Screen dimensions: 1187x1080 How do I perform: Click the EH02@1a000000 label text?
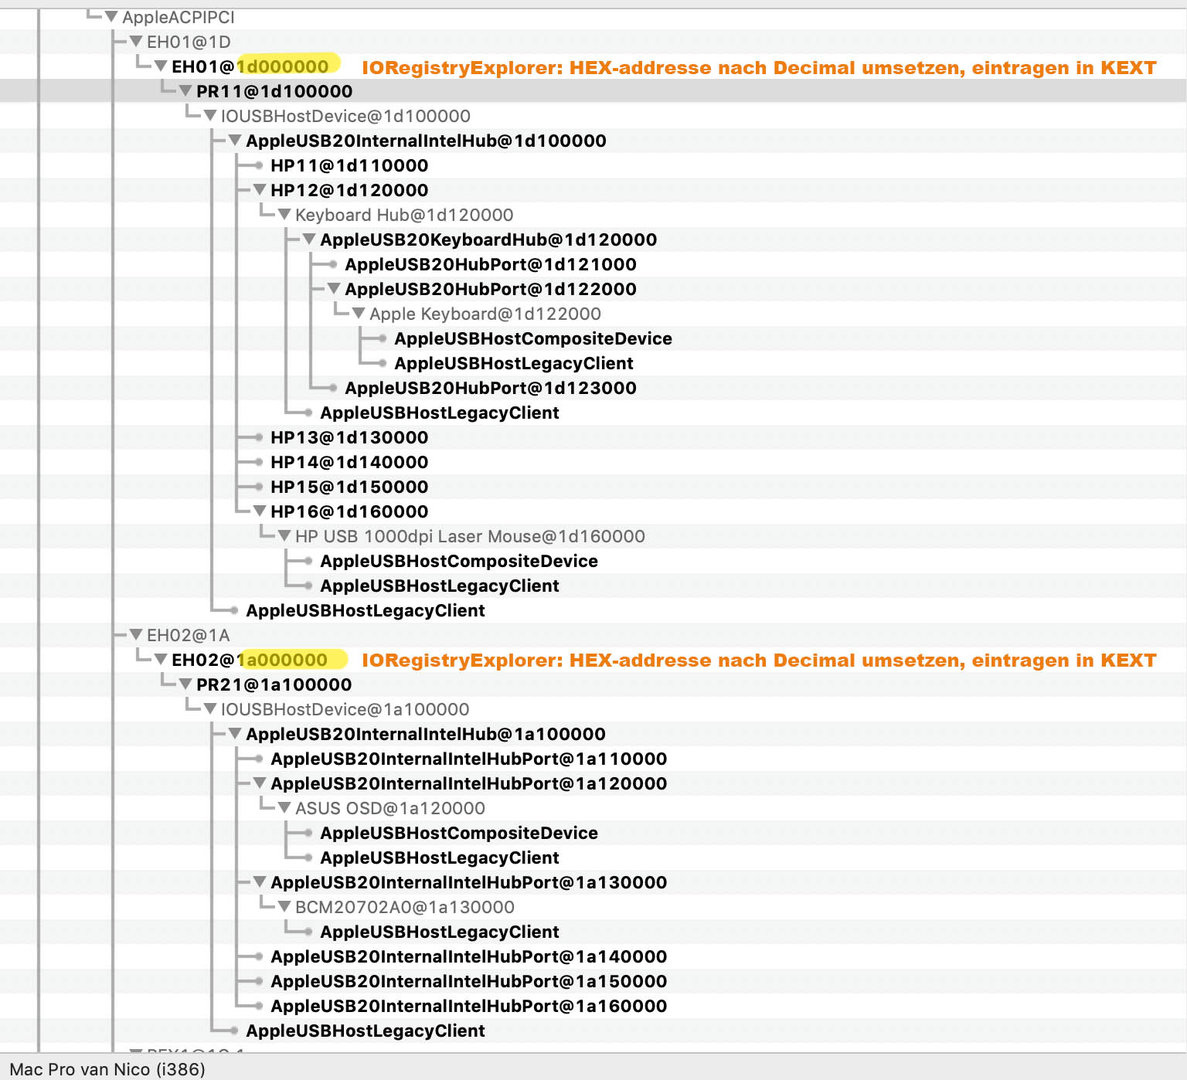point(249,659)
